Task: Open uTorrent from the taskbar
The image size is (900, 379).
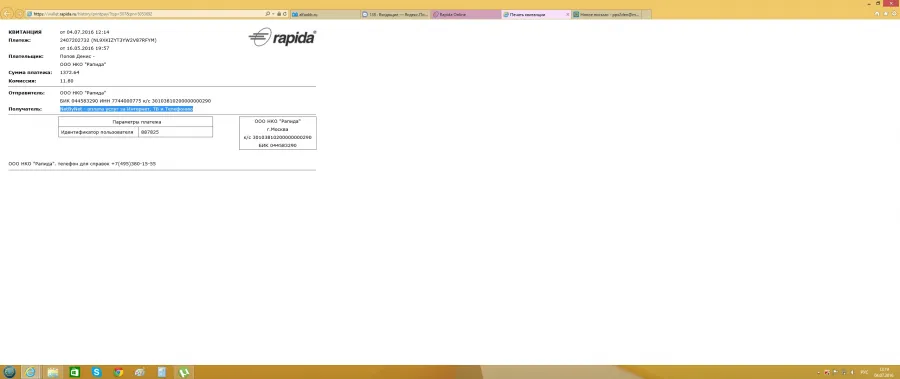Action: coord(184,372)
